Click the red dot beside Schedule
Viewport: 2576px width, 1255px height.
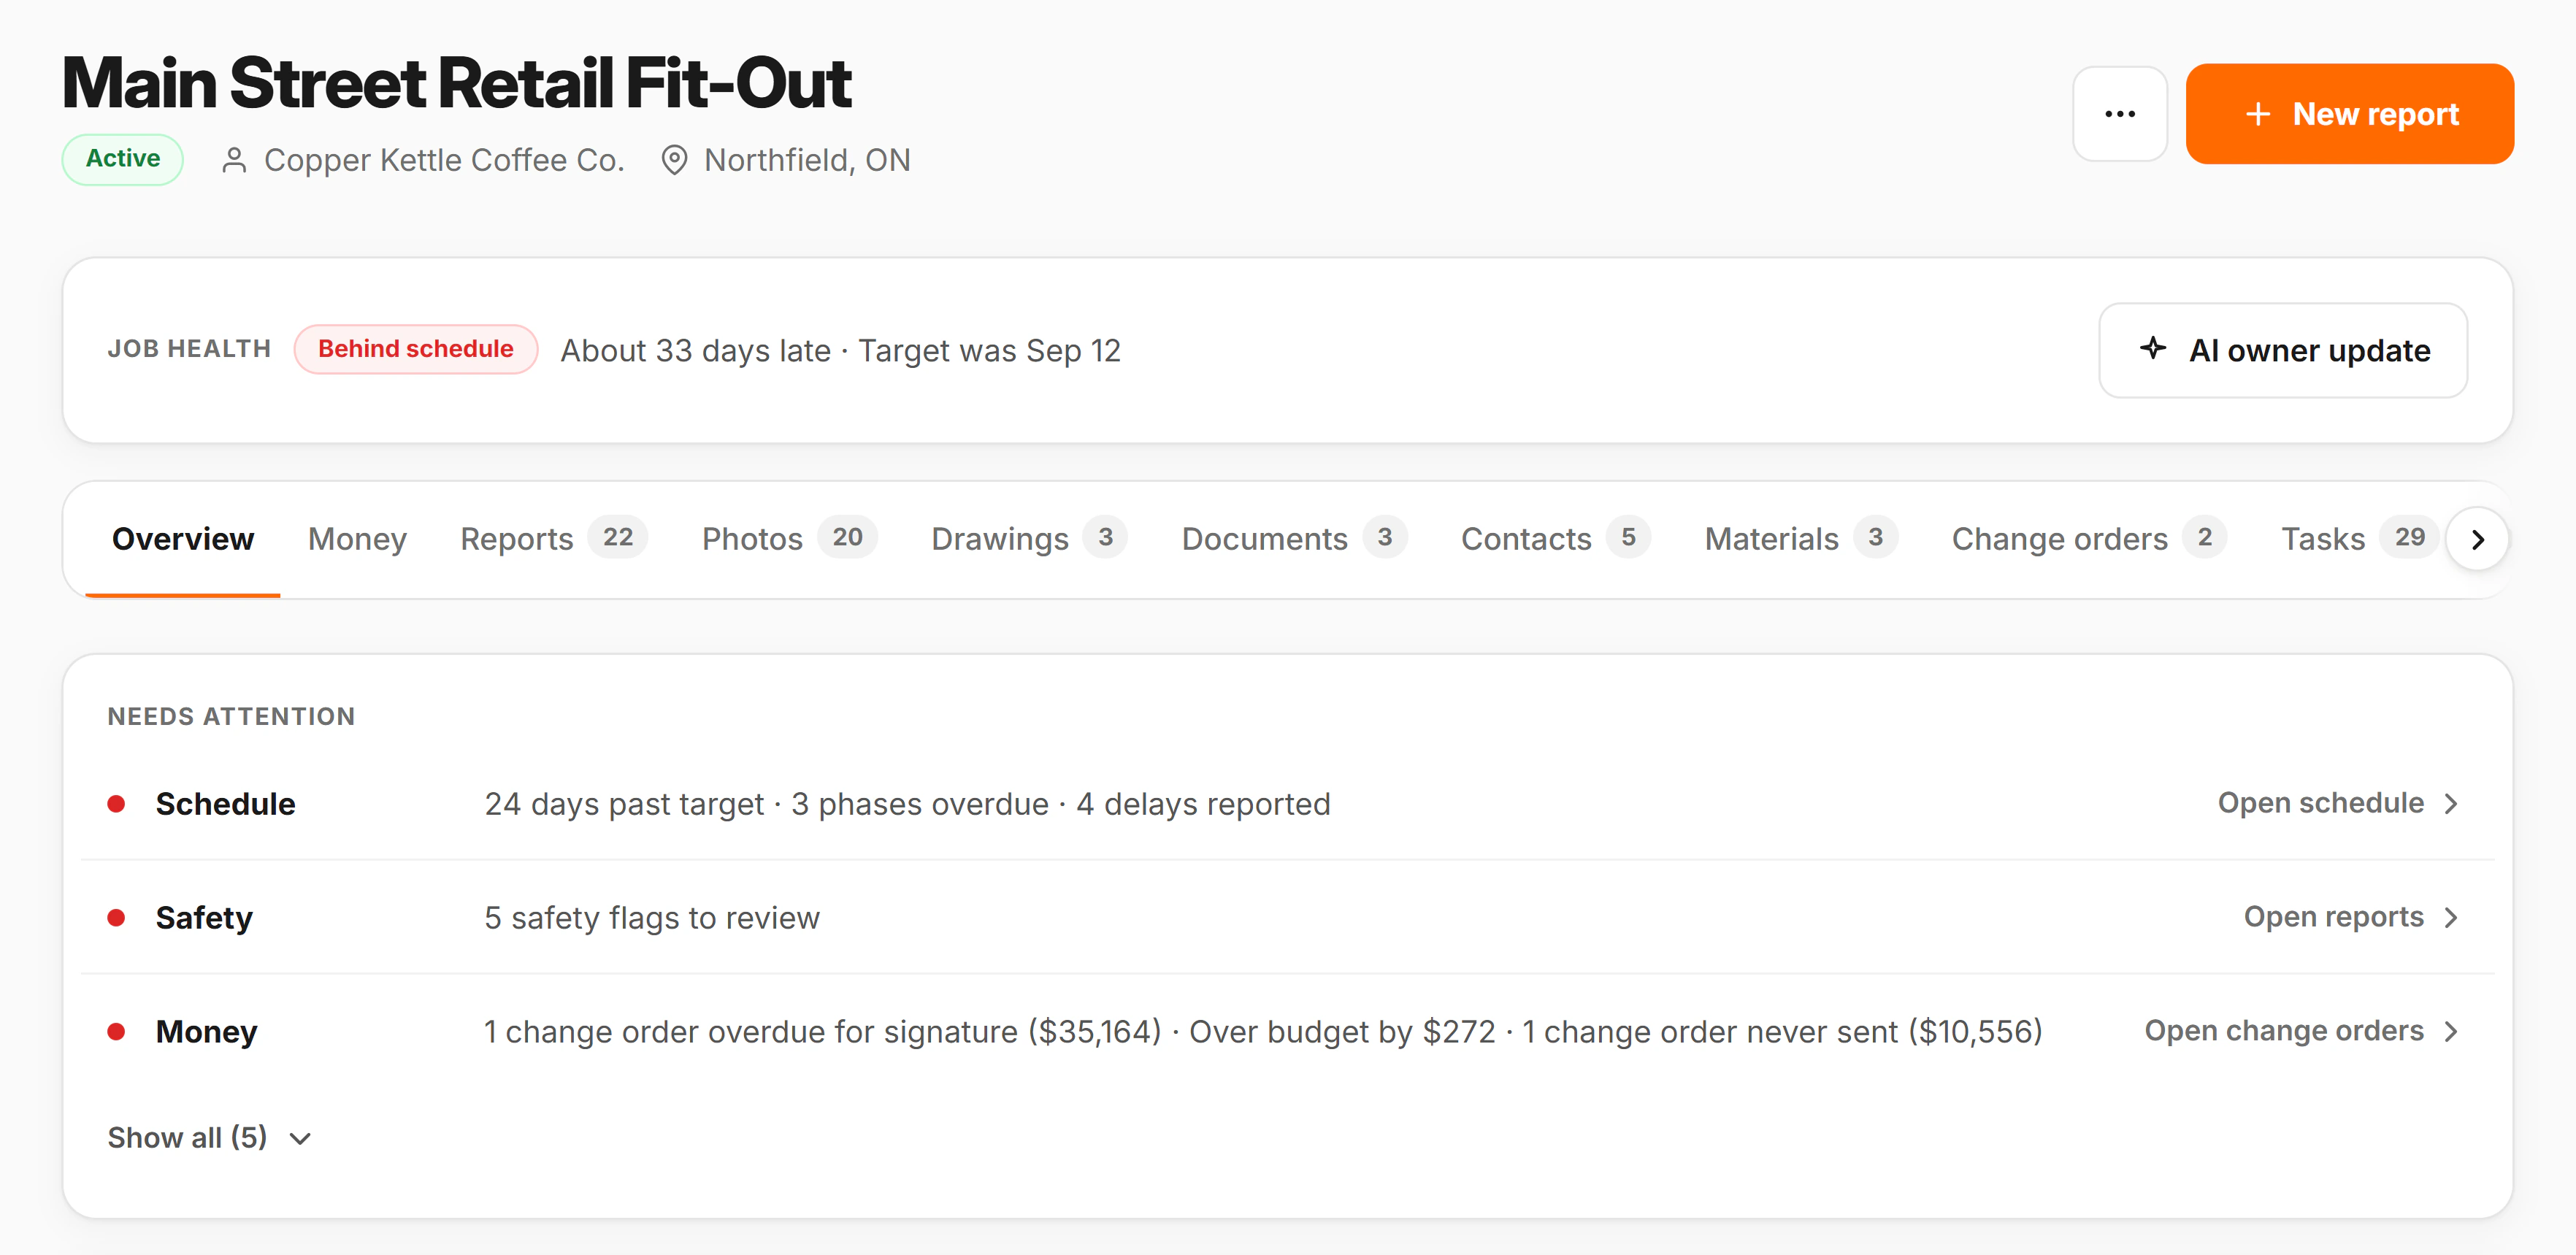point(116,804)
